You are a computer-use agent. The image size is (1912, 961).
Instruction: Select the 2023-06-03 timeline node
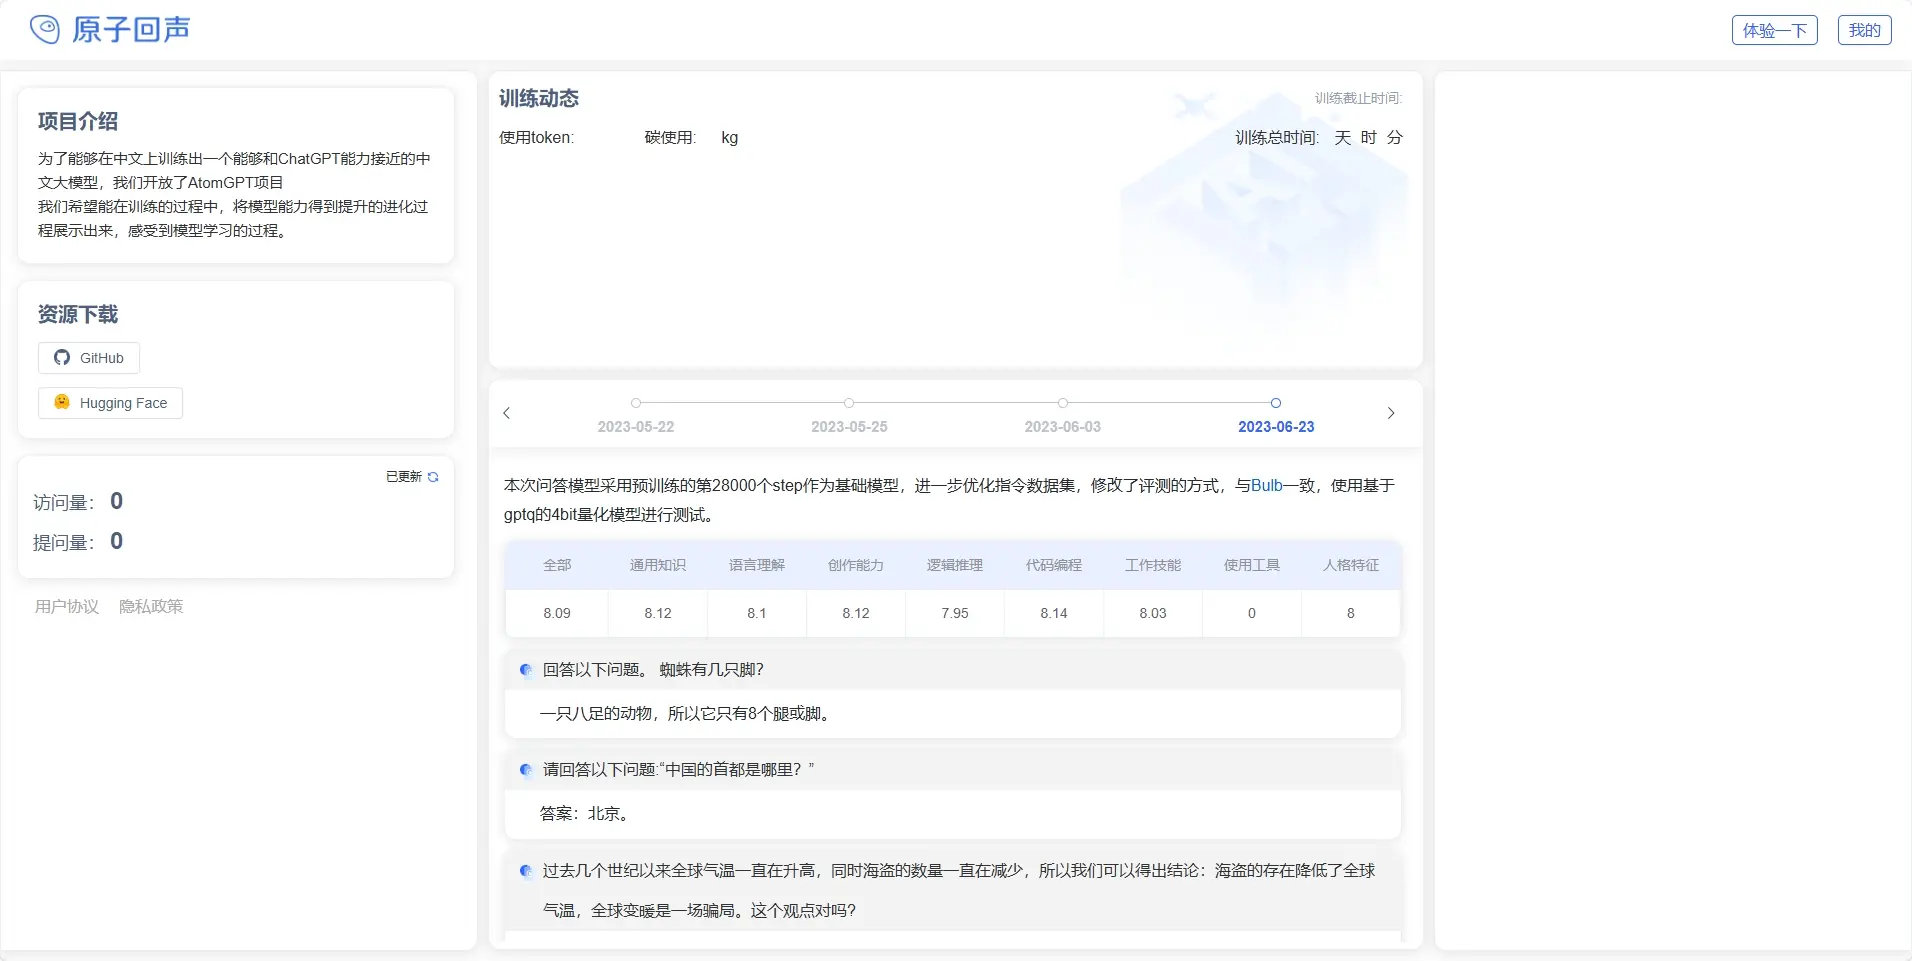(x=1062, y=403)
